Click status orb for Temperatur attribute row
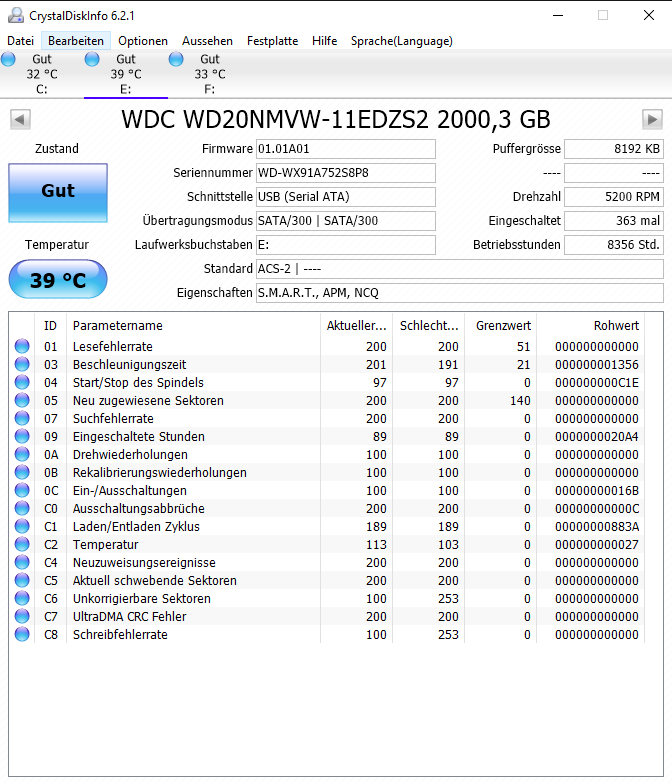Image resolution: width=672 pixels, height=783 pixels. point(22,544)
